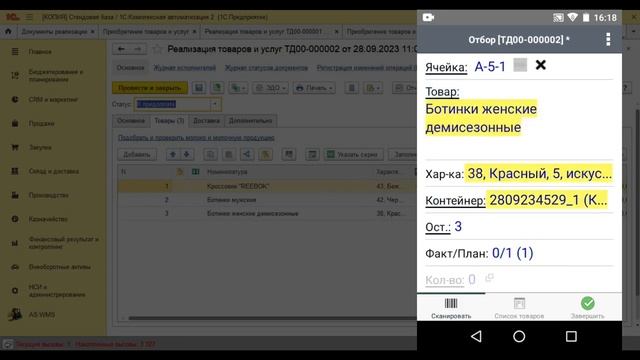Open Склад и доставка sidebar section

(x=53, y=171)
